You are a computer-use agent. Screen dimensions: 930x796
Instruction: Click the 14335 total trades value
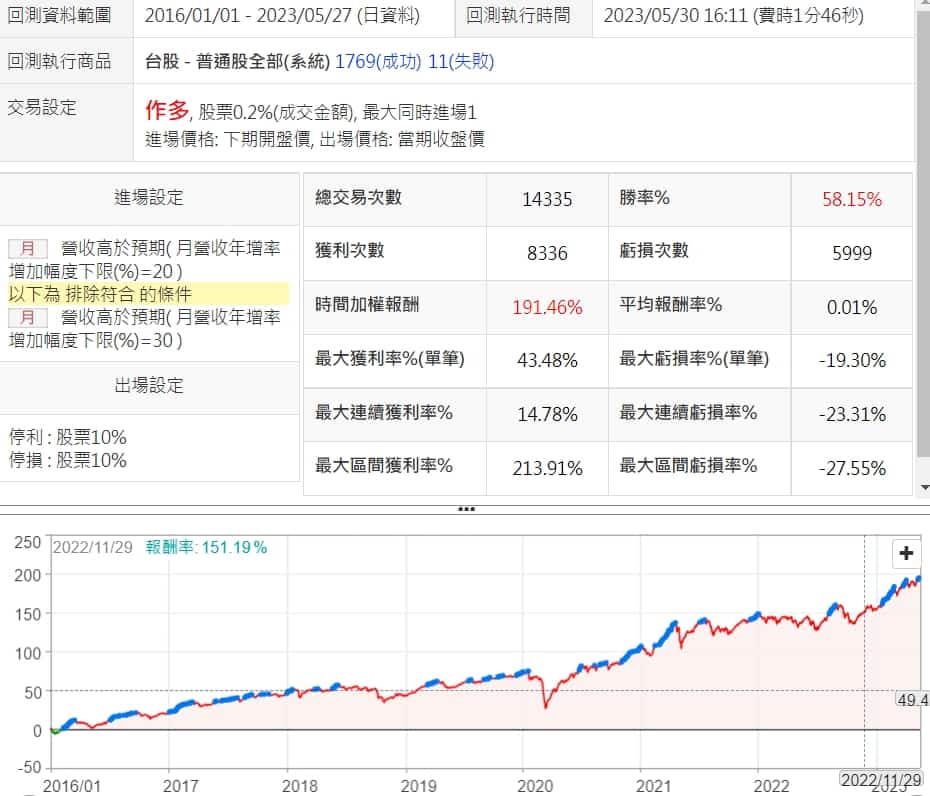(x=547, y=200)
